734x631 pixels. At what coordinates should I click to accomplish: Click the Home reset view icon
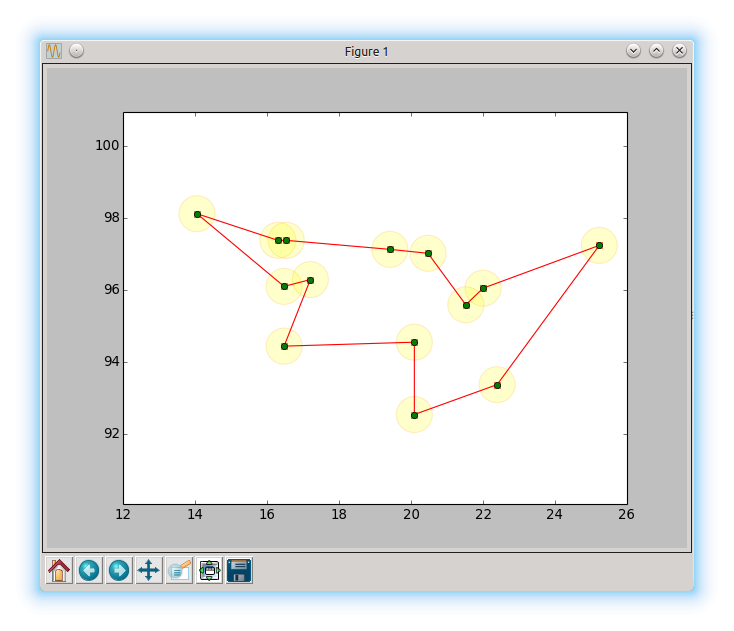[x=59, y=571]
